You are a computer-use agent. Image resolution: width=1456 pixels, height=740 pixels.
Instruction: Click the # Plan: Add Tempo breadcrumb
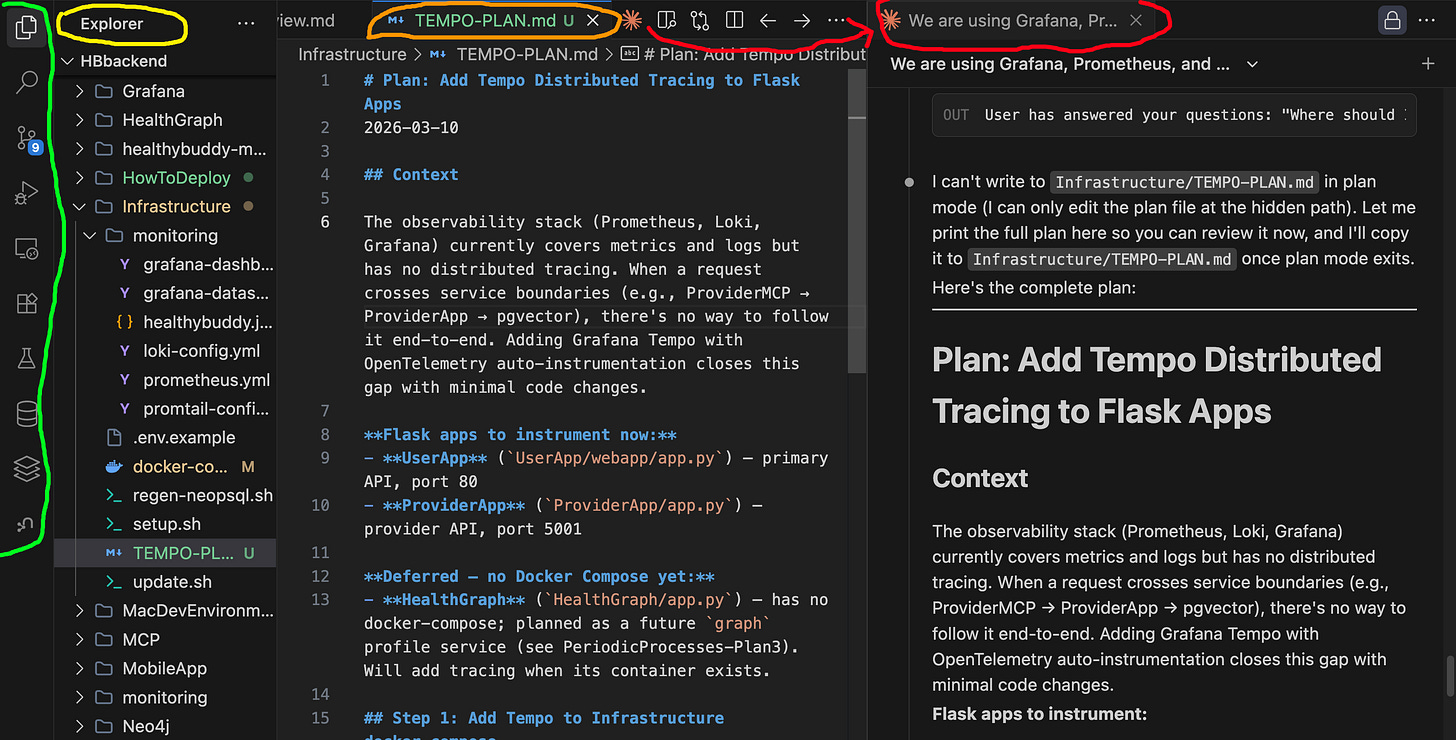(x=755, y=55)
